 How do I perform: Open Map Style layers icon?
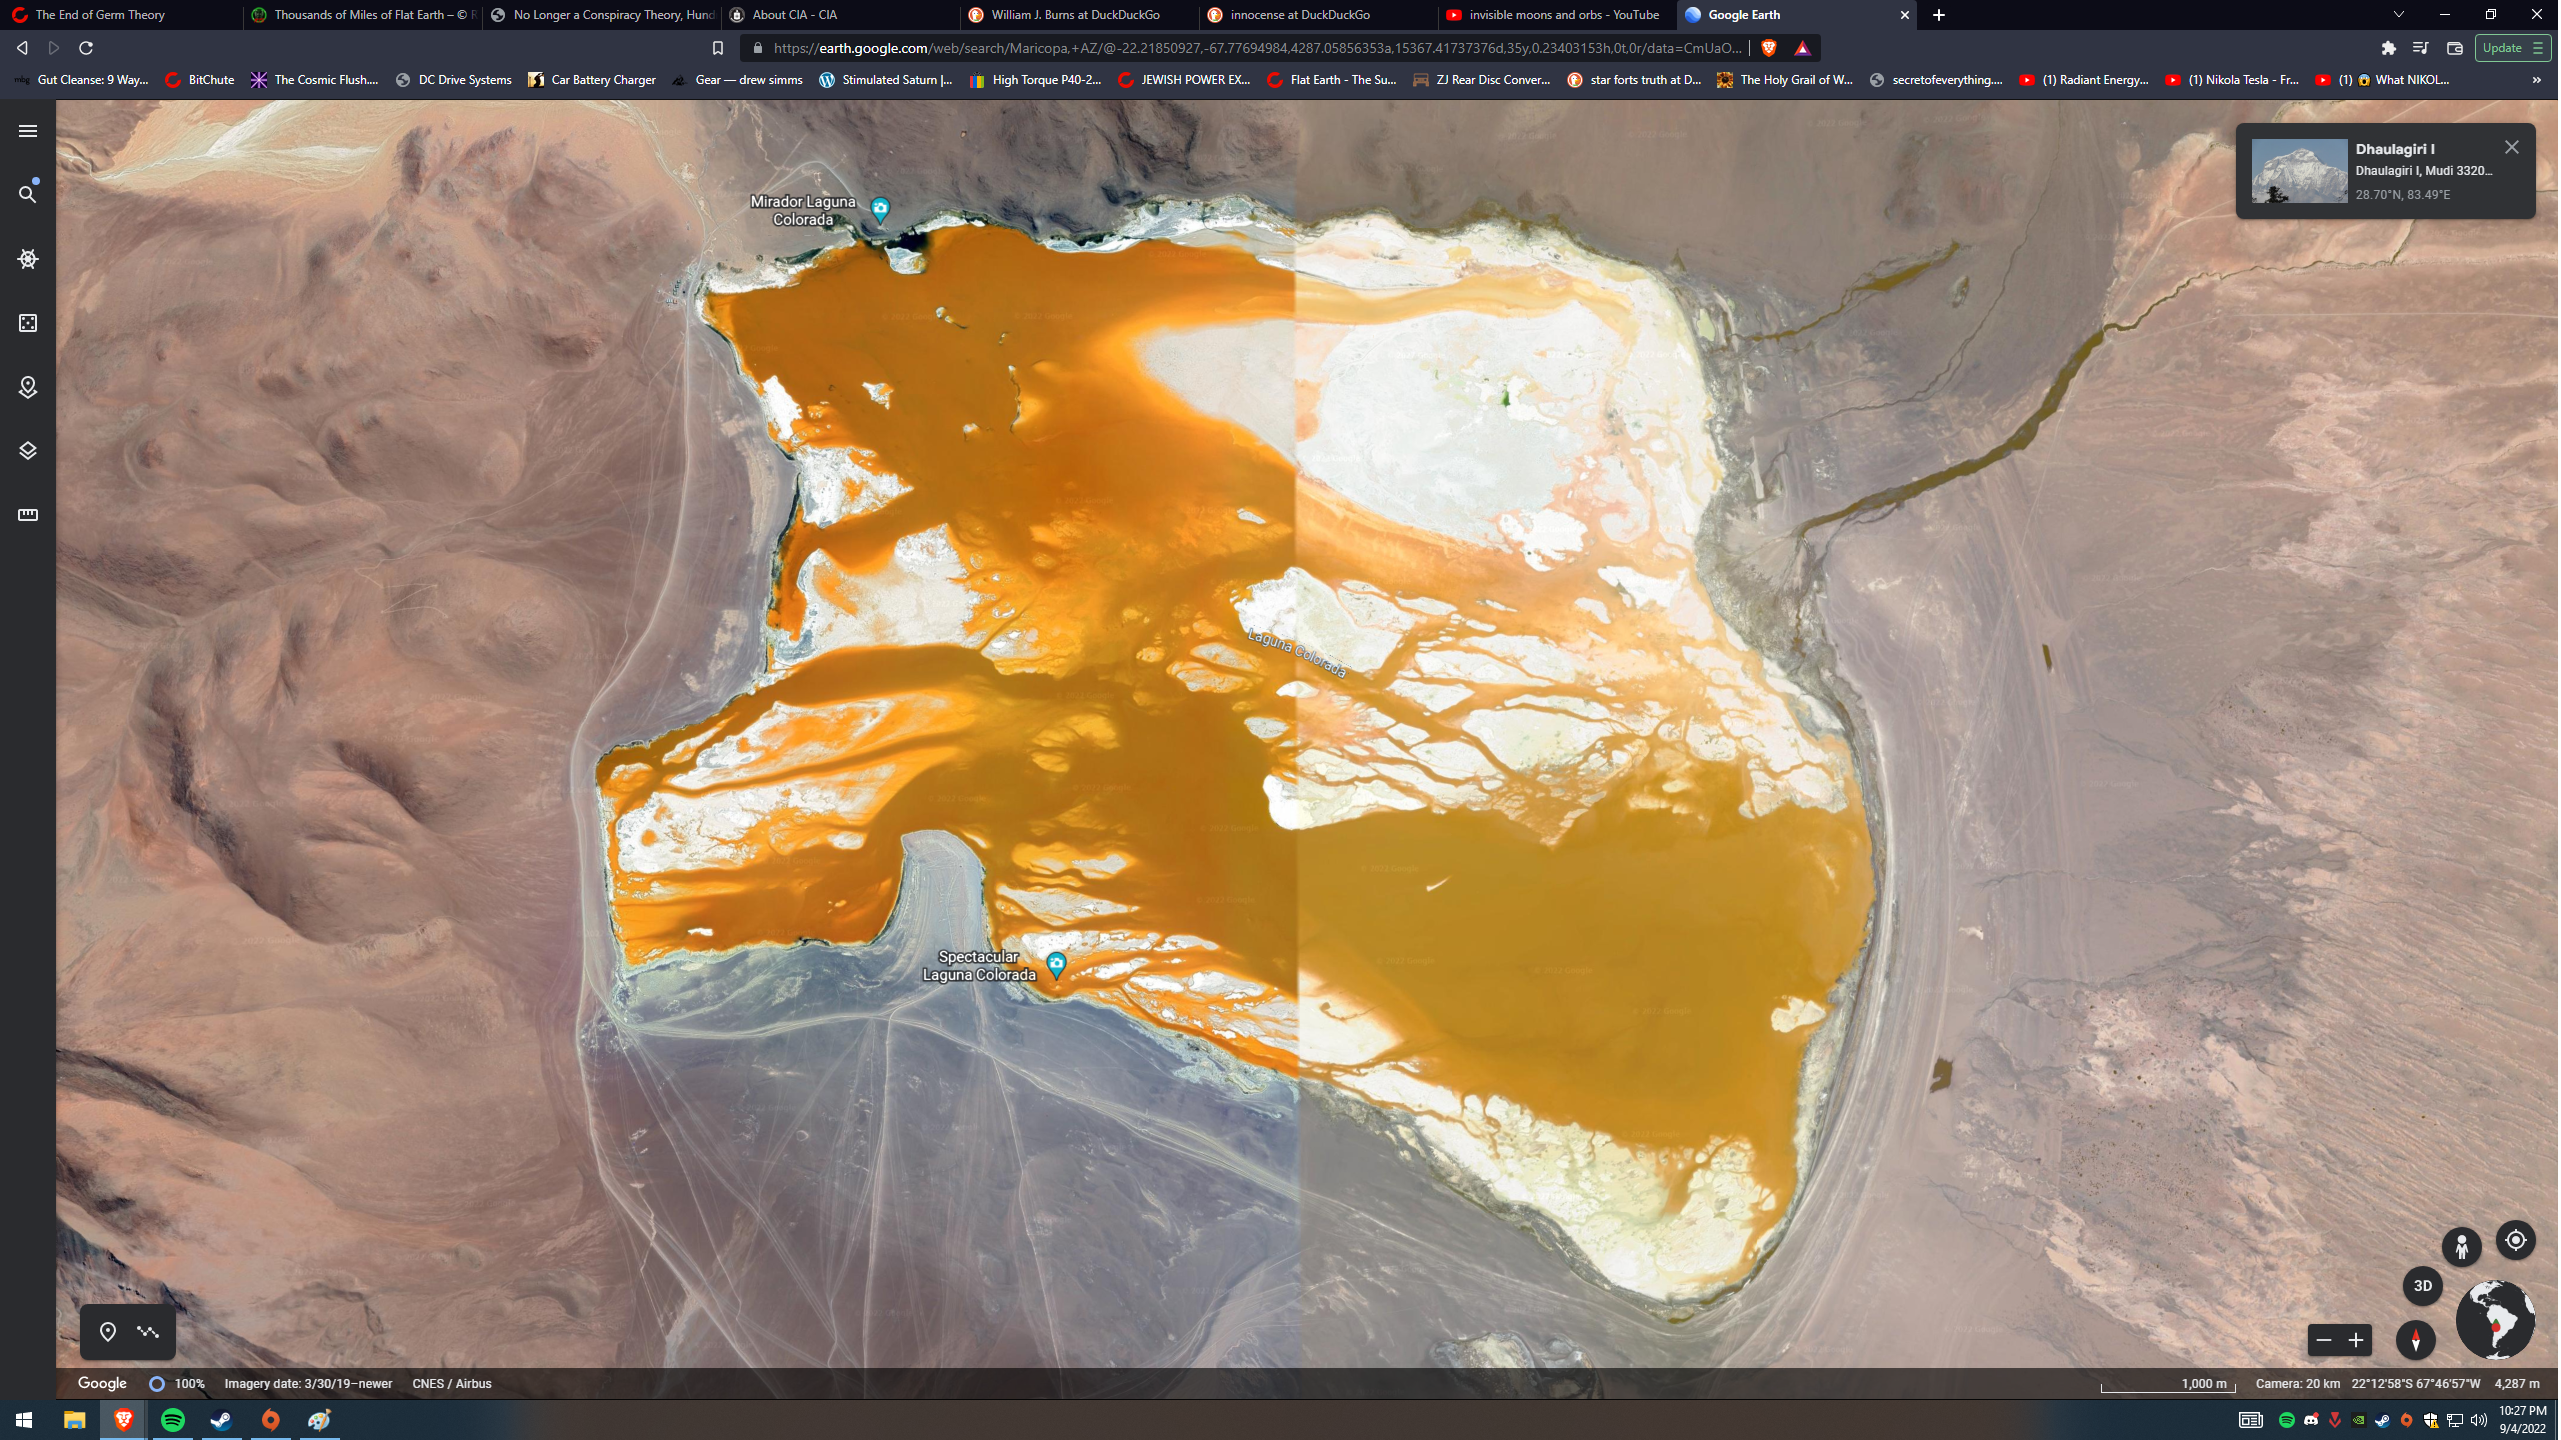[28, 451]
